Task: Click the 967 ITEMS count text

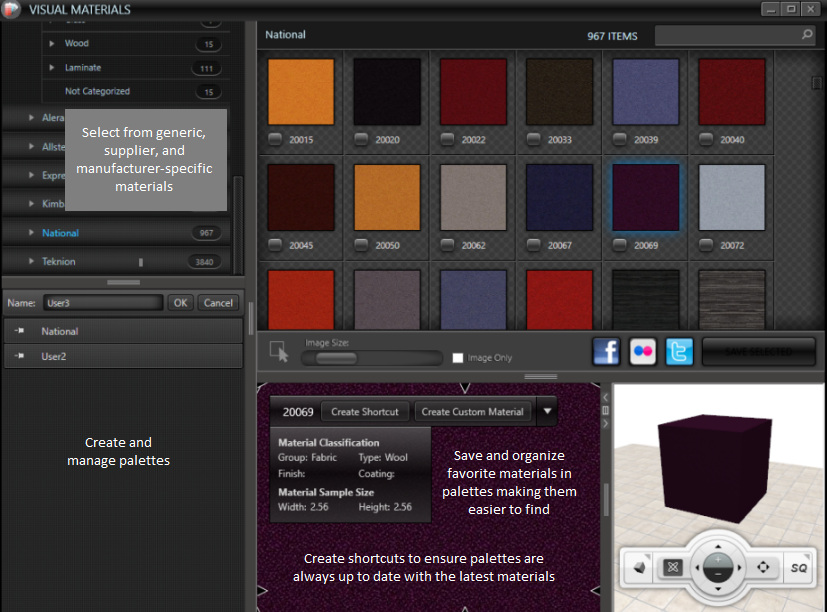Action: click(x=612, y=36)
